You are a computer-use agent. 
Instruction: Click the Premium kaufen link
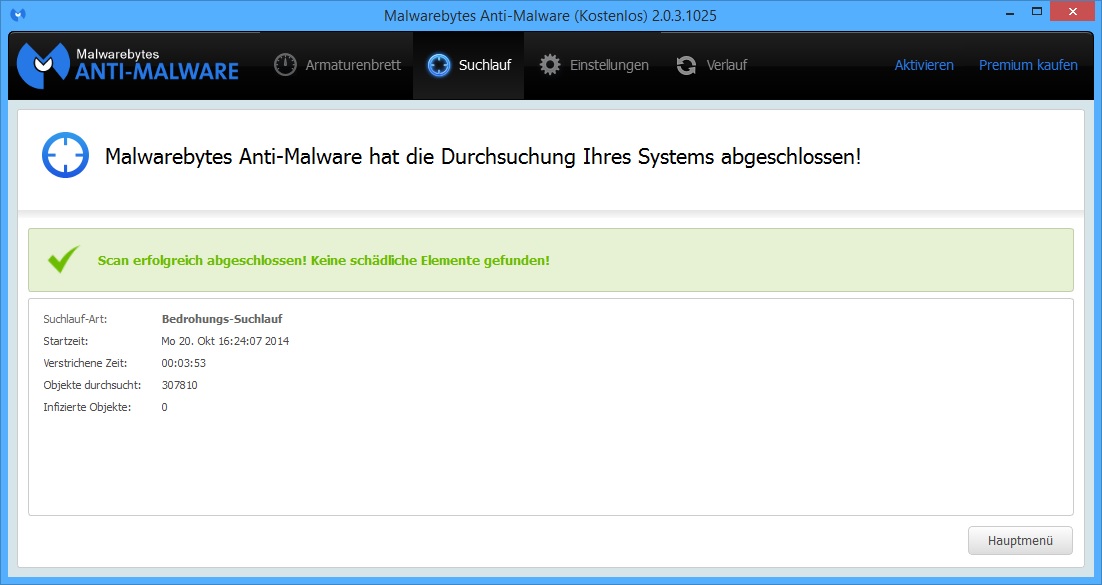[1028, 65]
